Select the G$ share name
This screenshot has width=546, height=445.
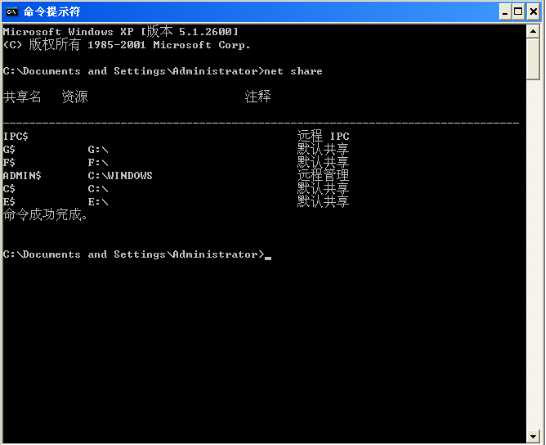9,150
